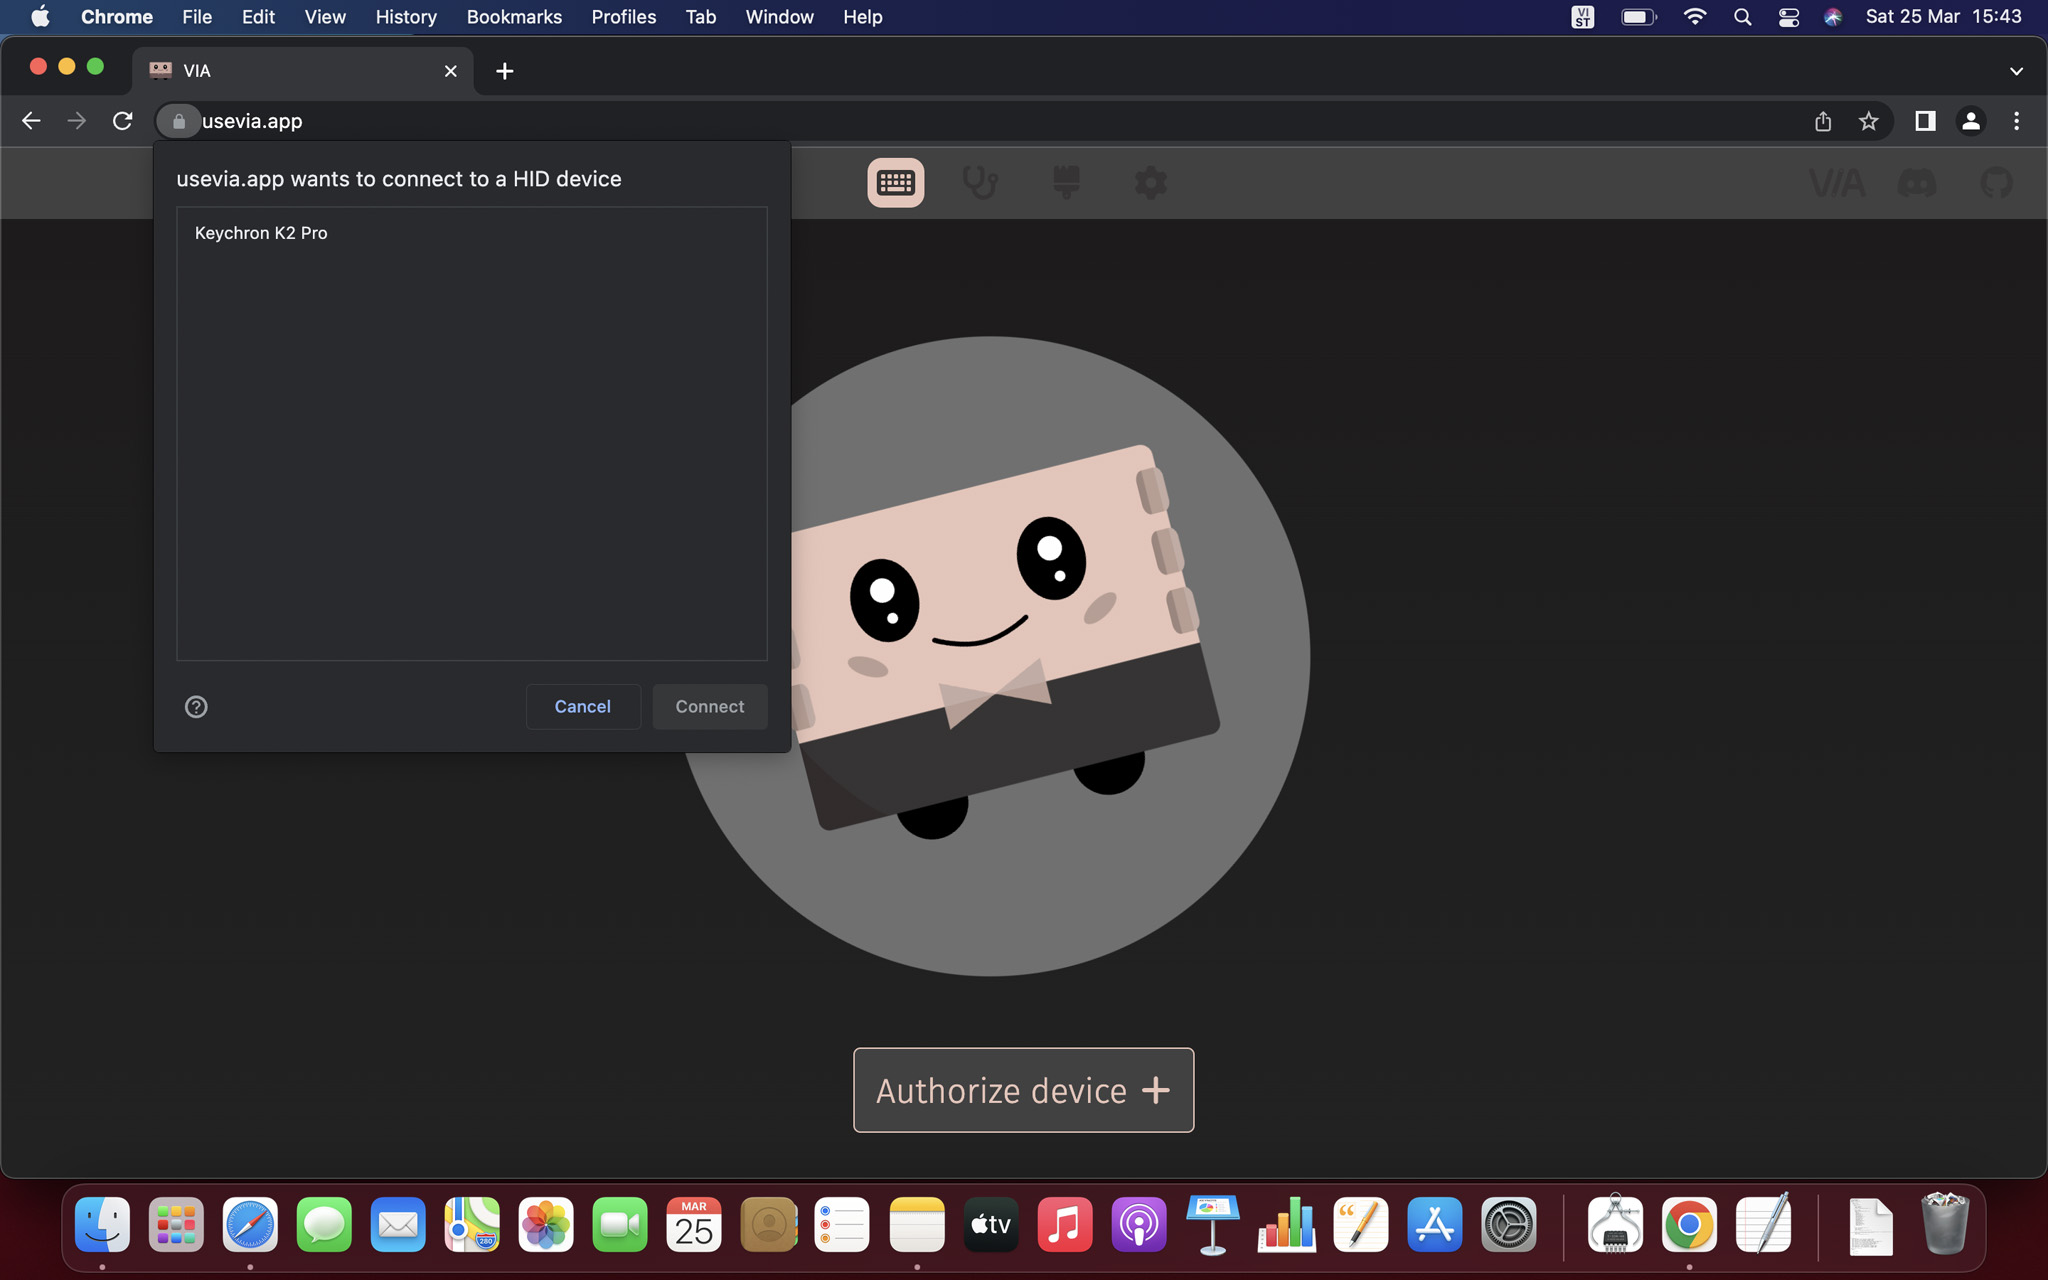Open macOS Control Center icon
This screenshot has height=1280, width=2048.
(x=1788, y=17)
